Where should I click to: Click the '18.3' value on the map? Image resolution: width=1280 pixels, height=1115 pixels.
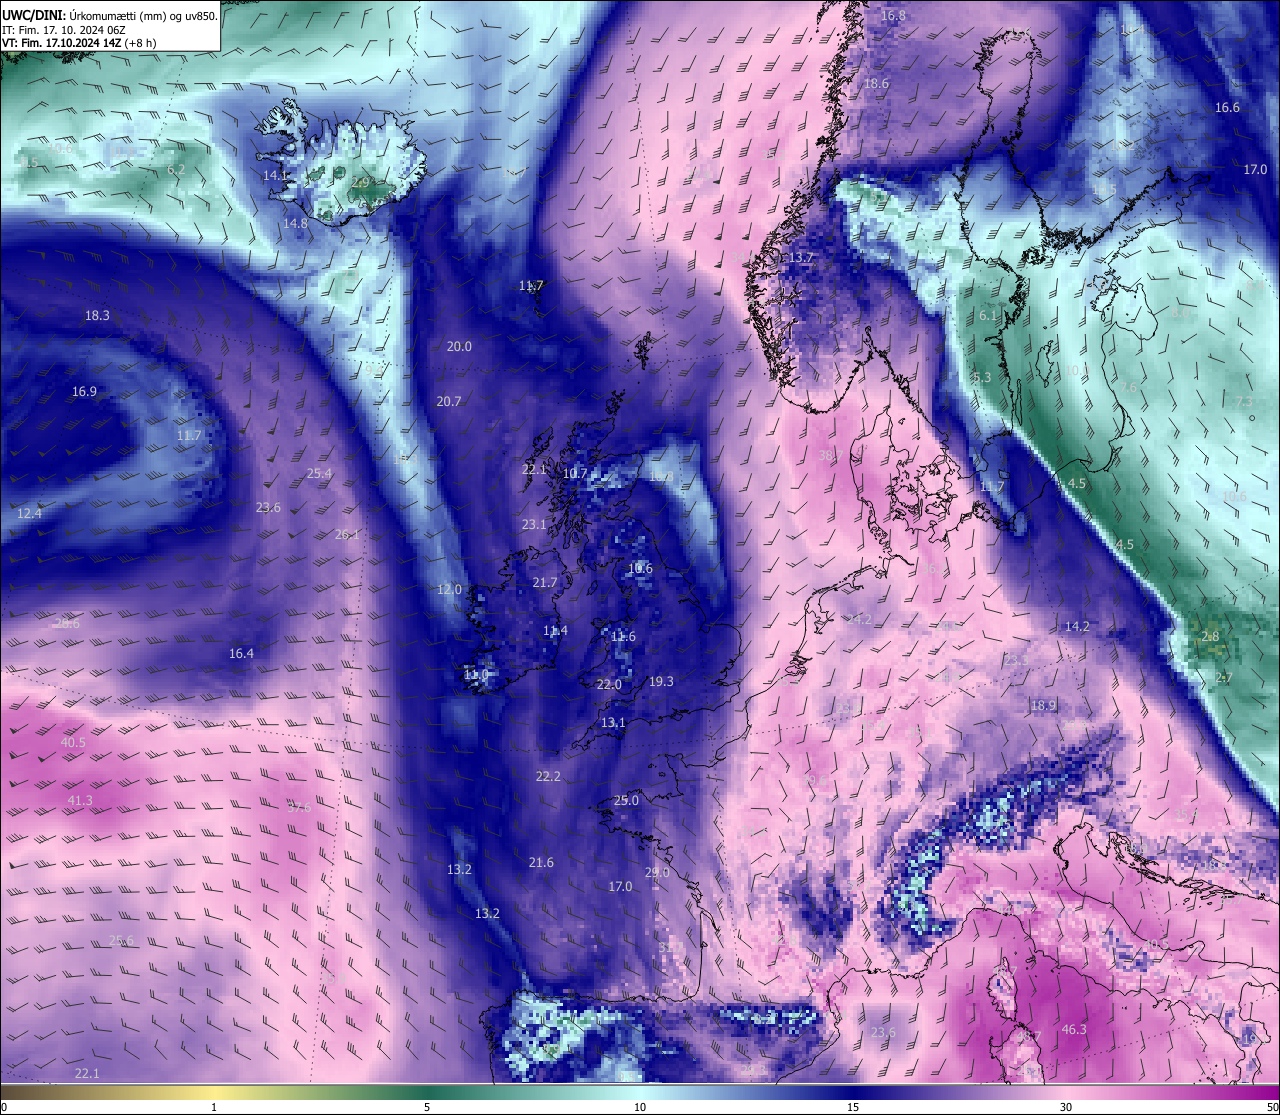pyautogui.click(x=97, y=315)
